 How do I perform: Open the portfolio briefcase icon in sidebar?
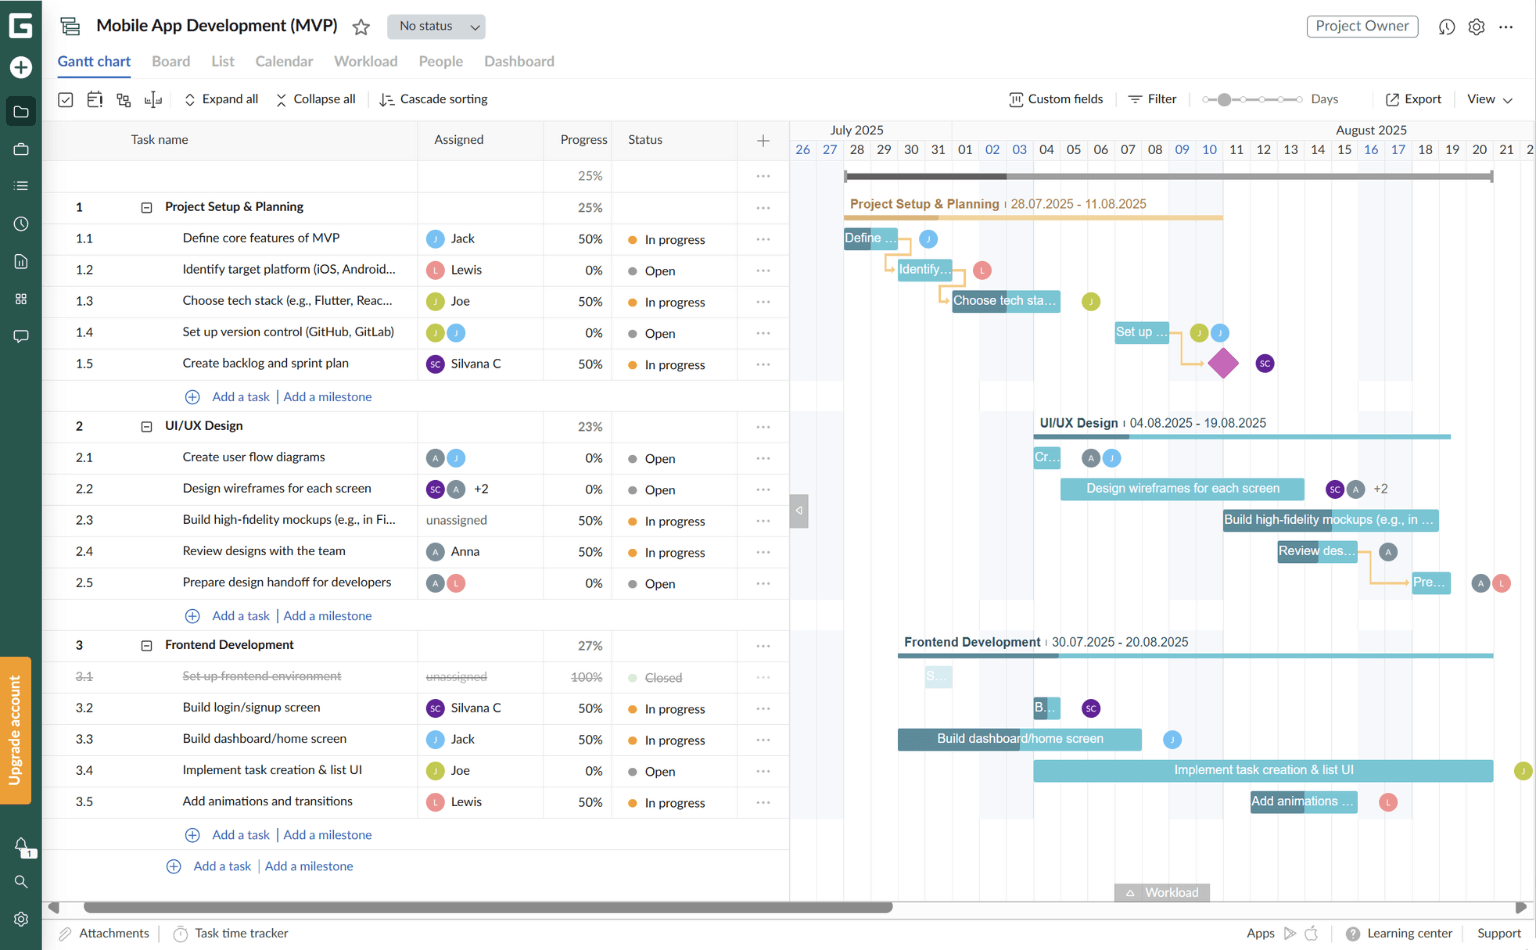21,148
